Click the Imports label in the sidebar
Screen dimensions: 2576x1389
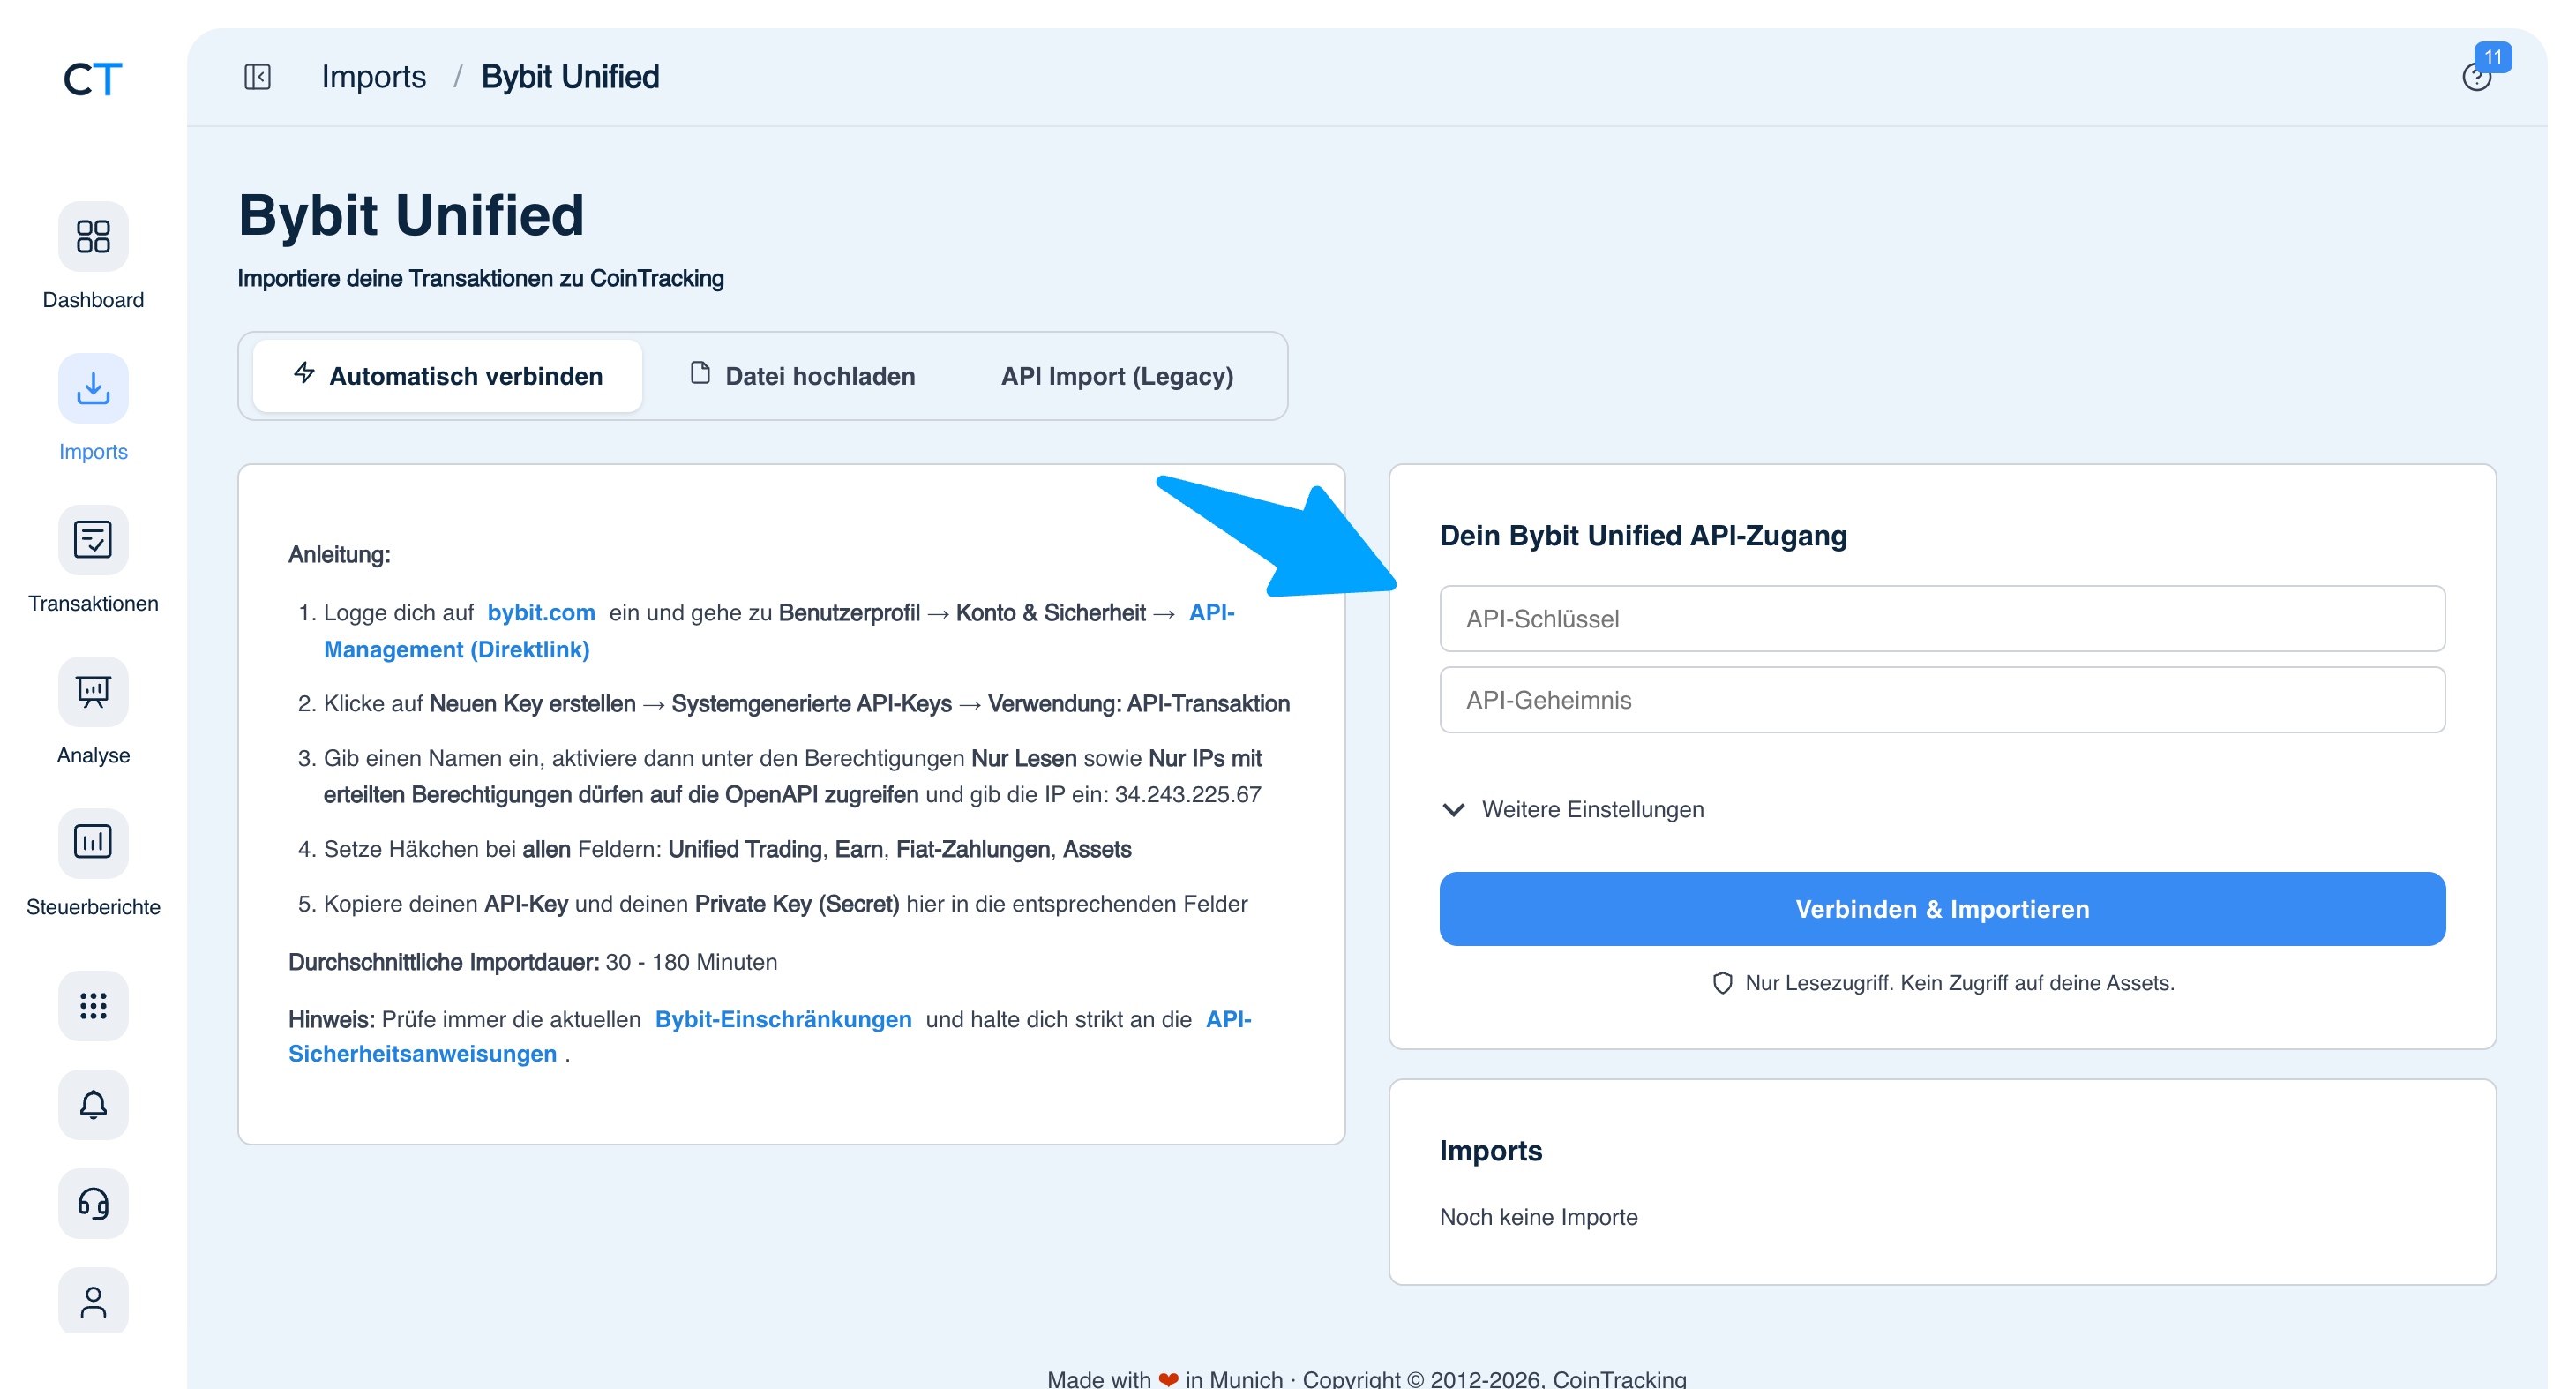click(x=93, y=452)
